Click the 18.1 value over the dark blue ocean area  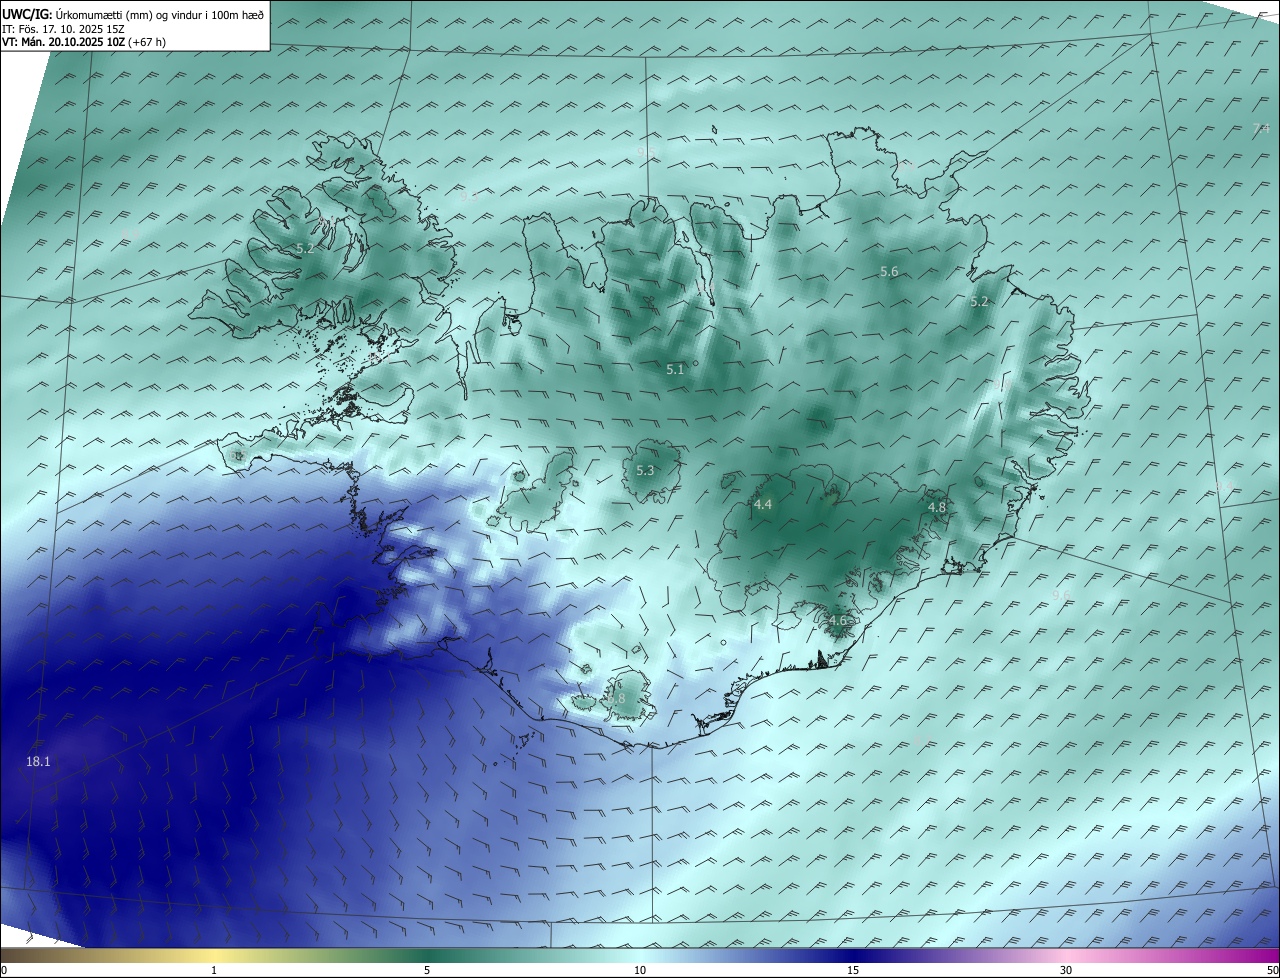[x=38, y=762]
